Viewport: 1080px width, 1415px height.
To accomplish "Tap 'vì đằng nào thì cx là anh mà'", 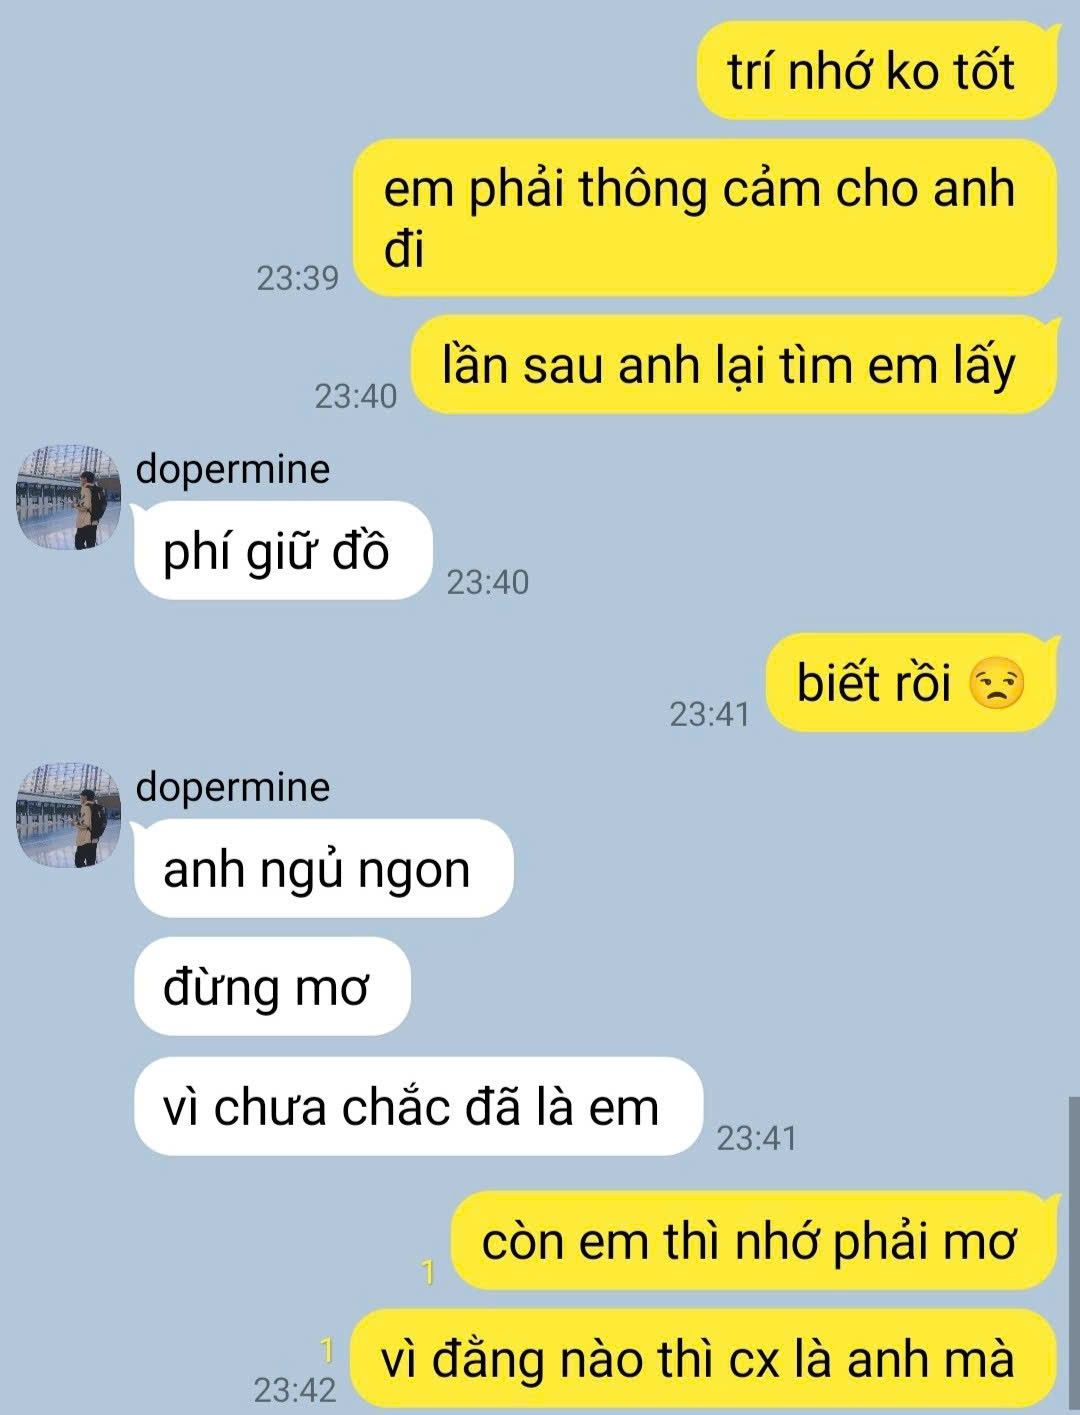I will [703, 1359].
